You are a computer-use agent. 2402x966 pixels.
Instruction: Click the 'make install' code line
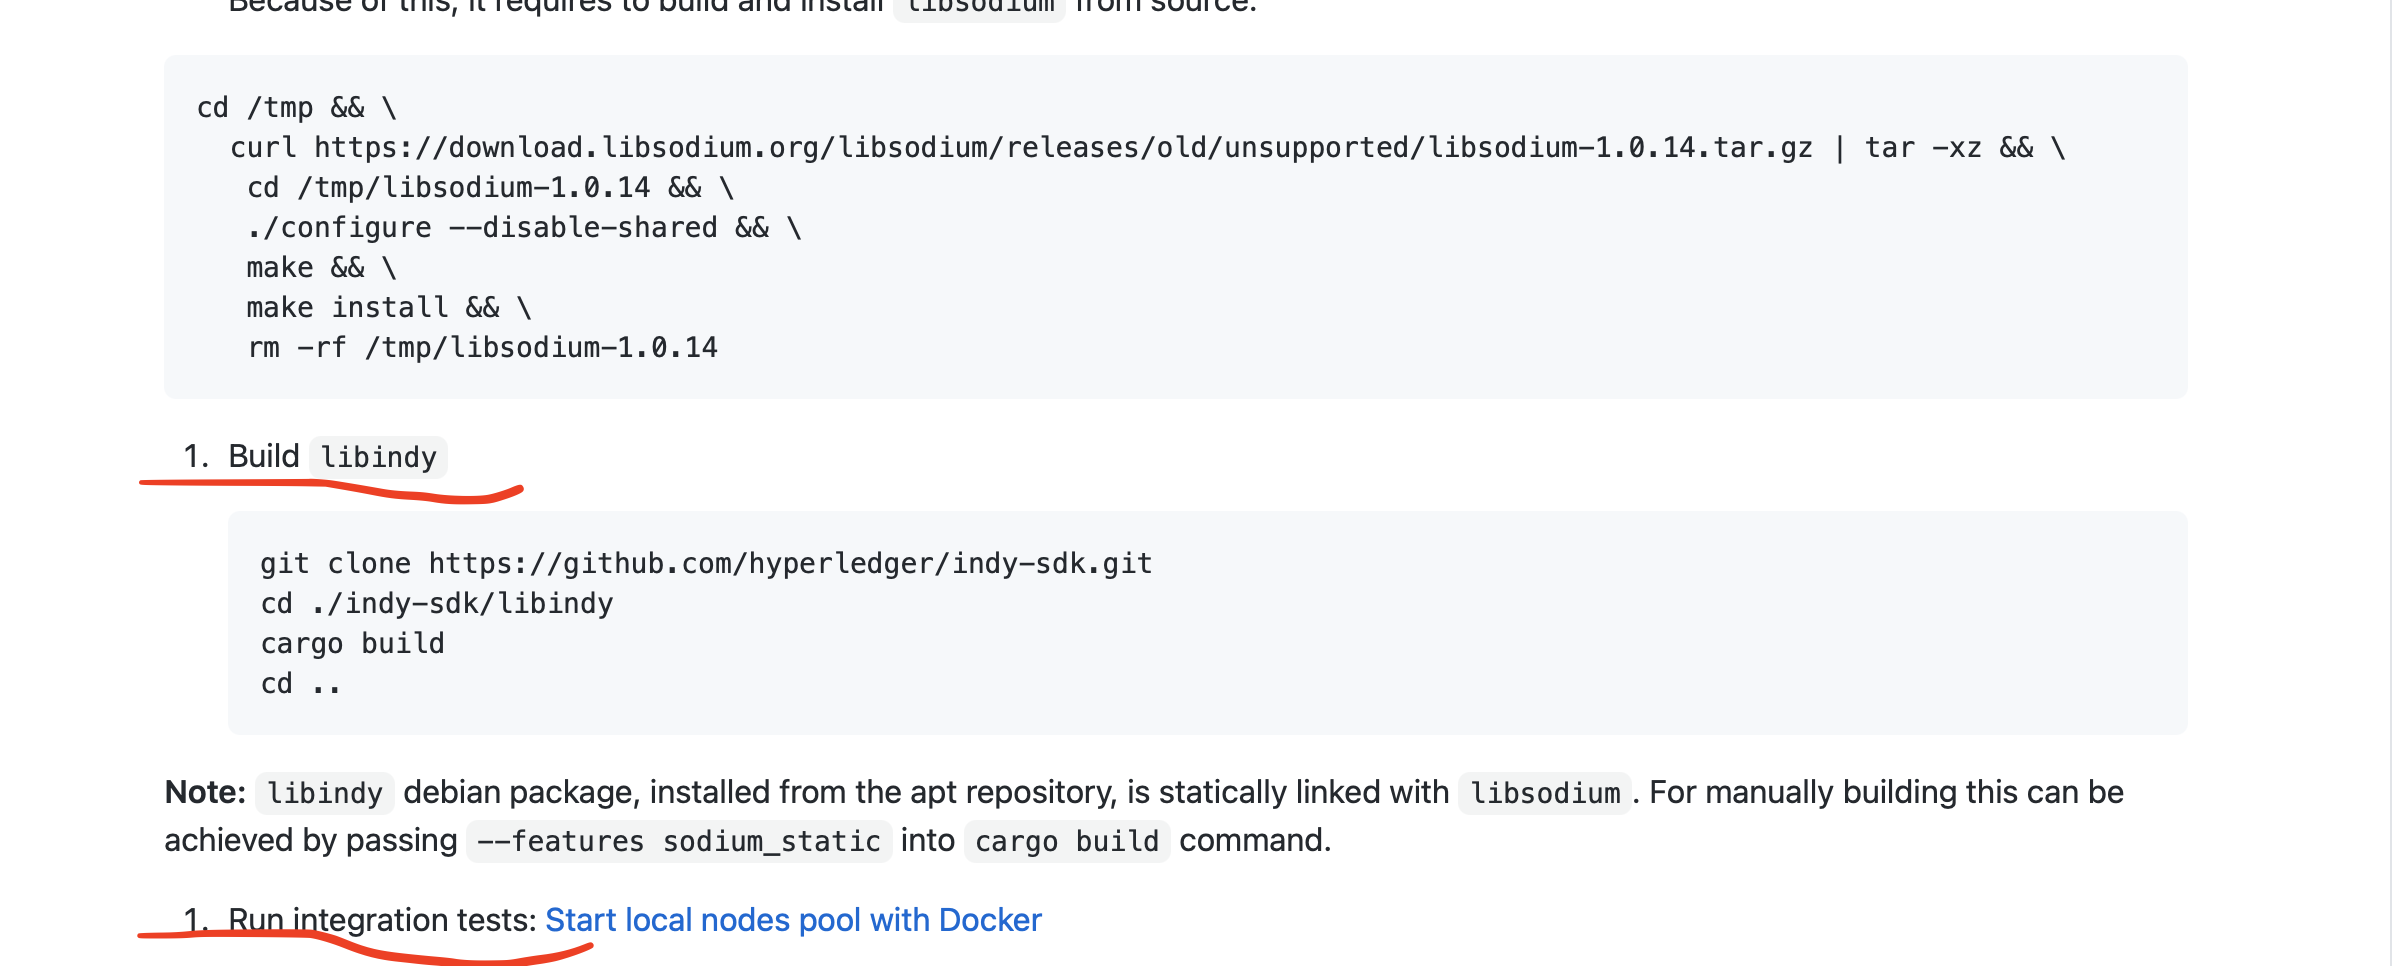click(x=388, y=308)
